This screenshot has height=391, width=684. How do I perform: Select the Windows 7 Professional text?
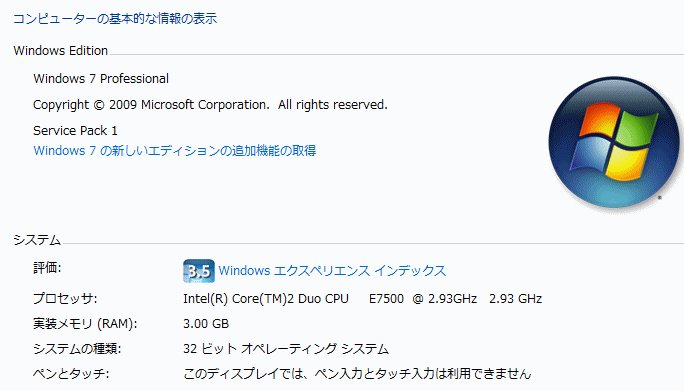tap(101, 79)
